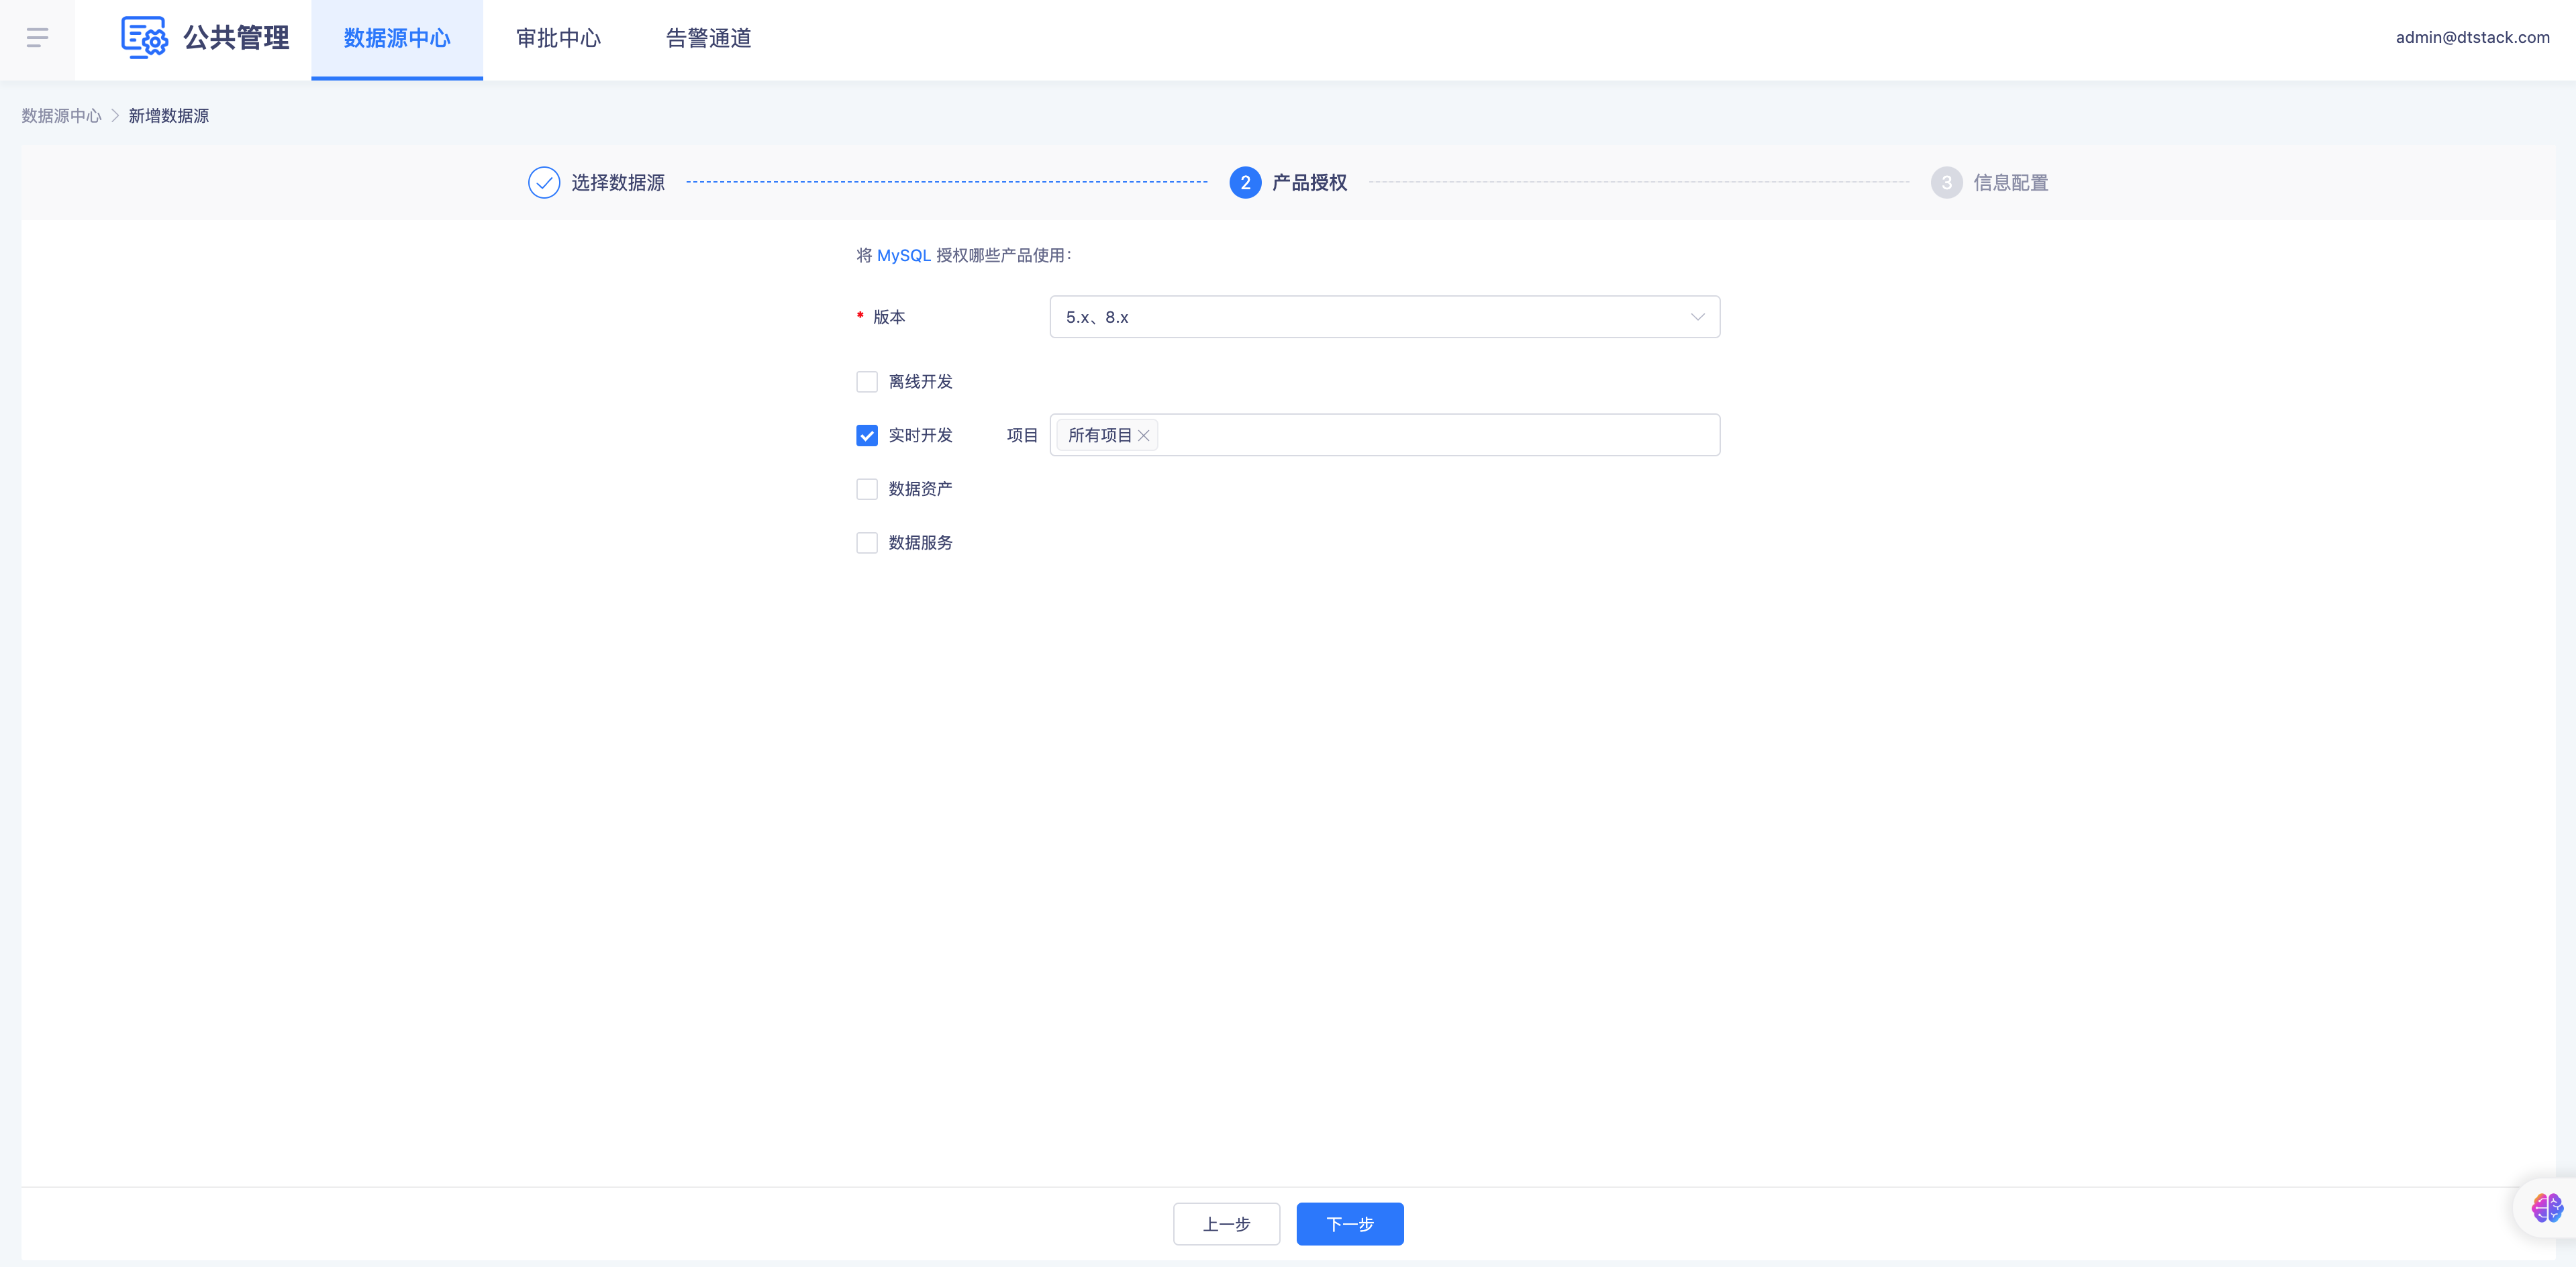Enable the 数据服务 checkbox
The image size is (2576, 1267).
pos(867,542)
